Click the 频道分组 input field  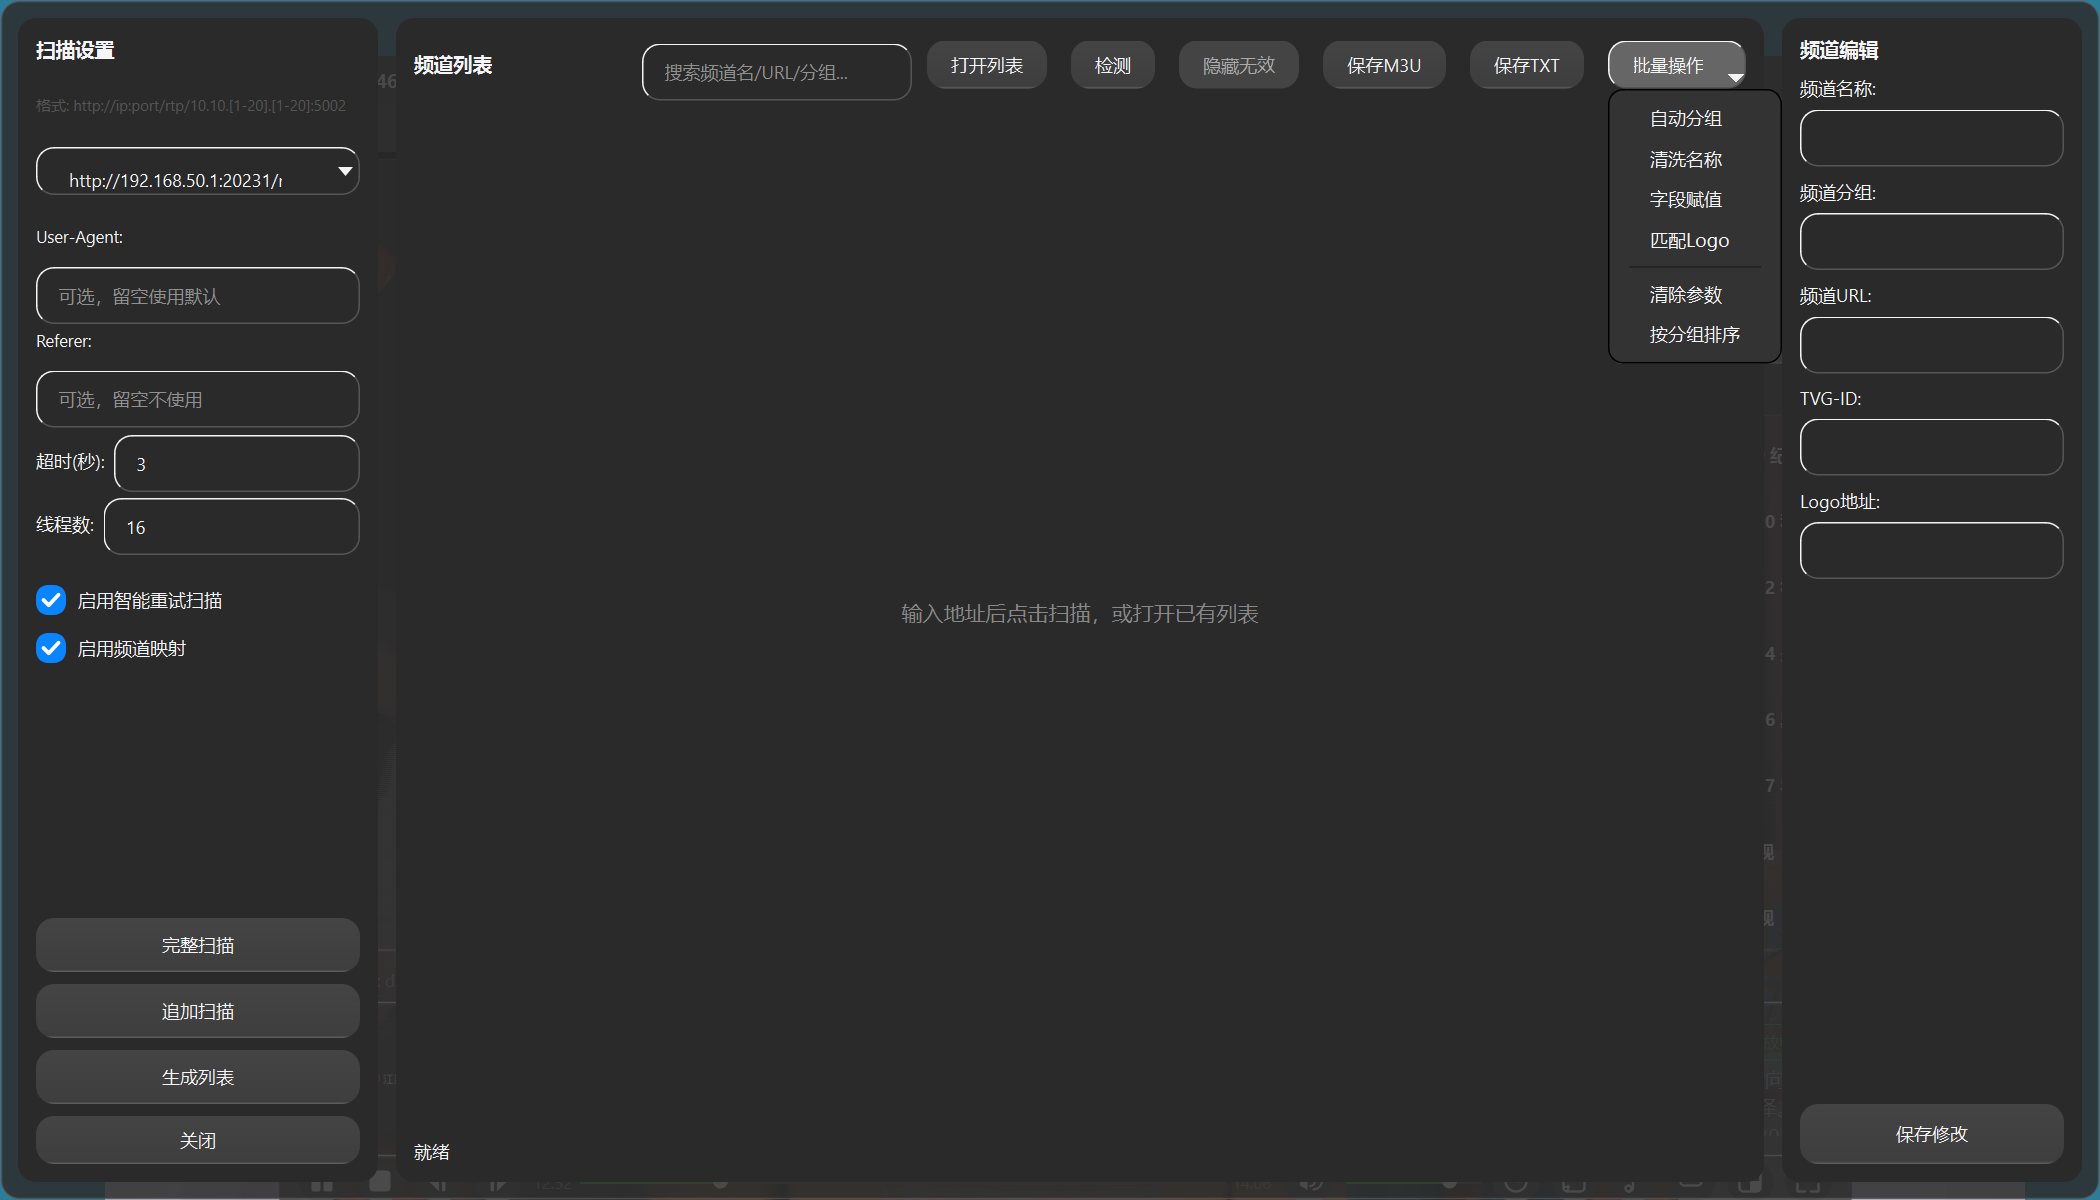coord(1931,241)
